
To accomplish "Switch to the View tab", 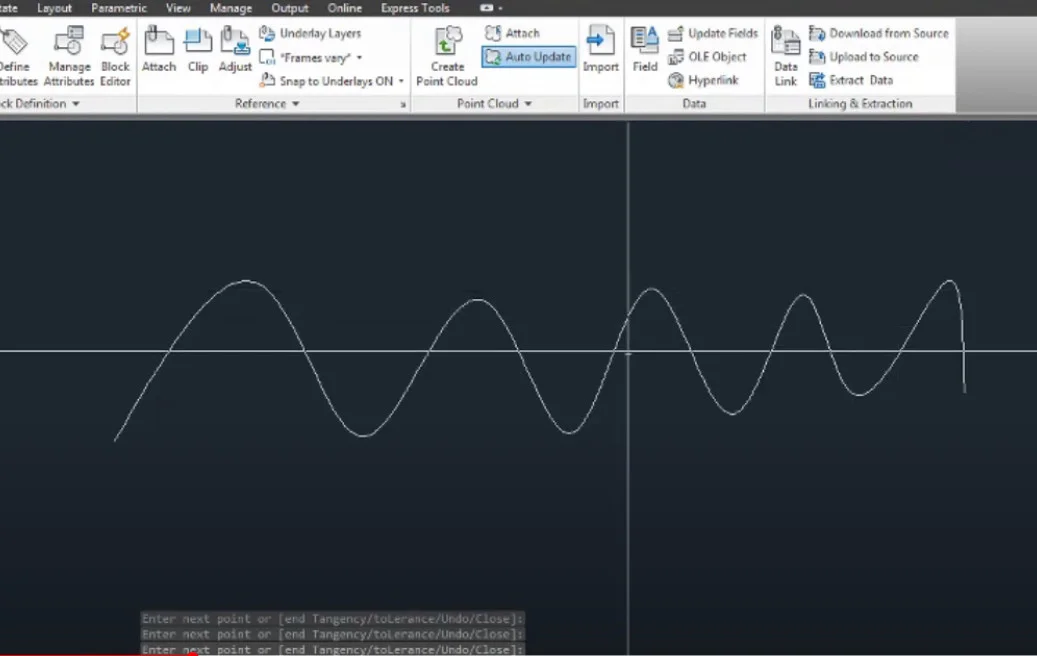I will tap(178, 8).
